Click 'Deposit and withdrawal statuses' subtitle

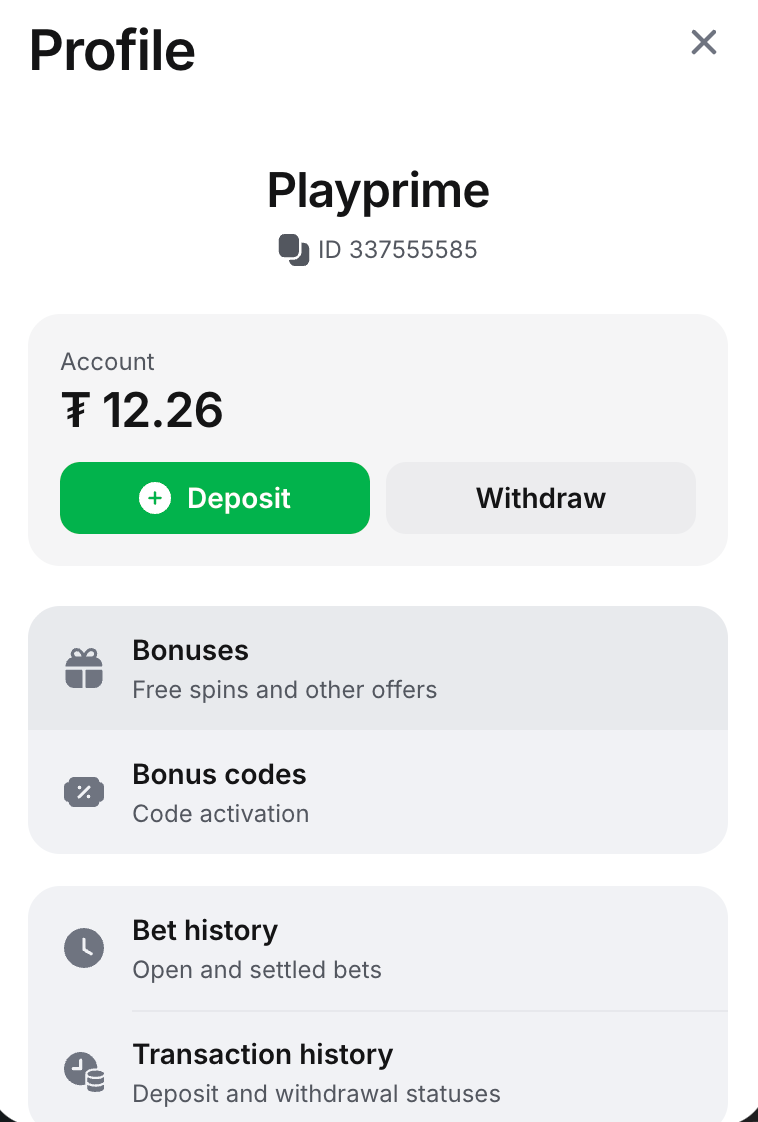pyautogui.click(x=316, y=1094)
